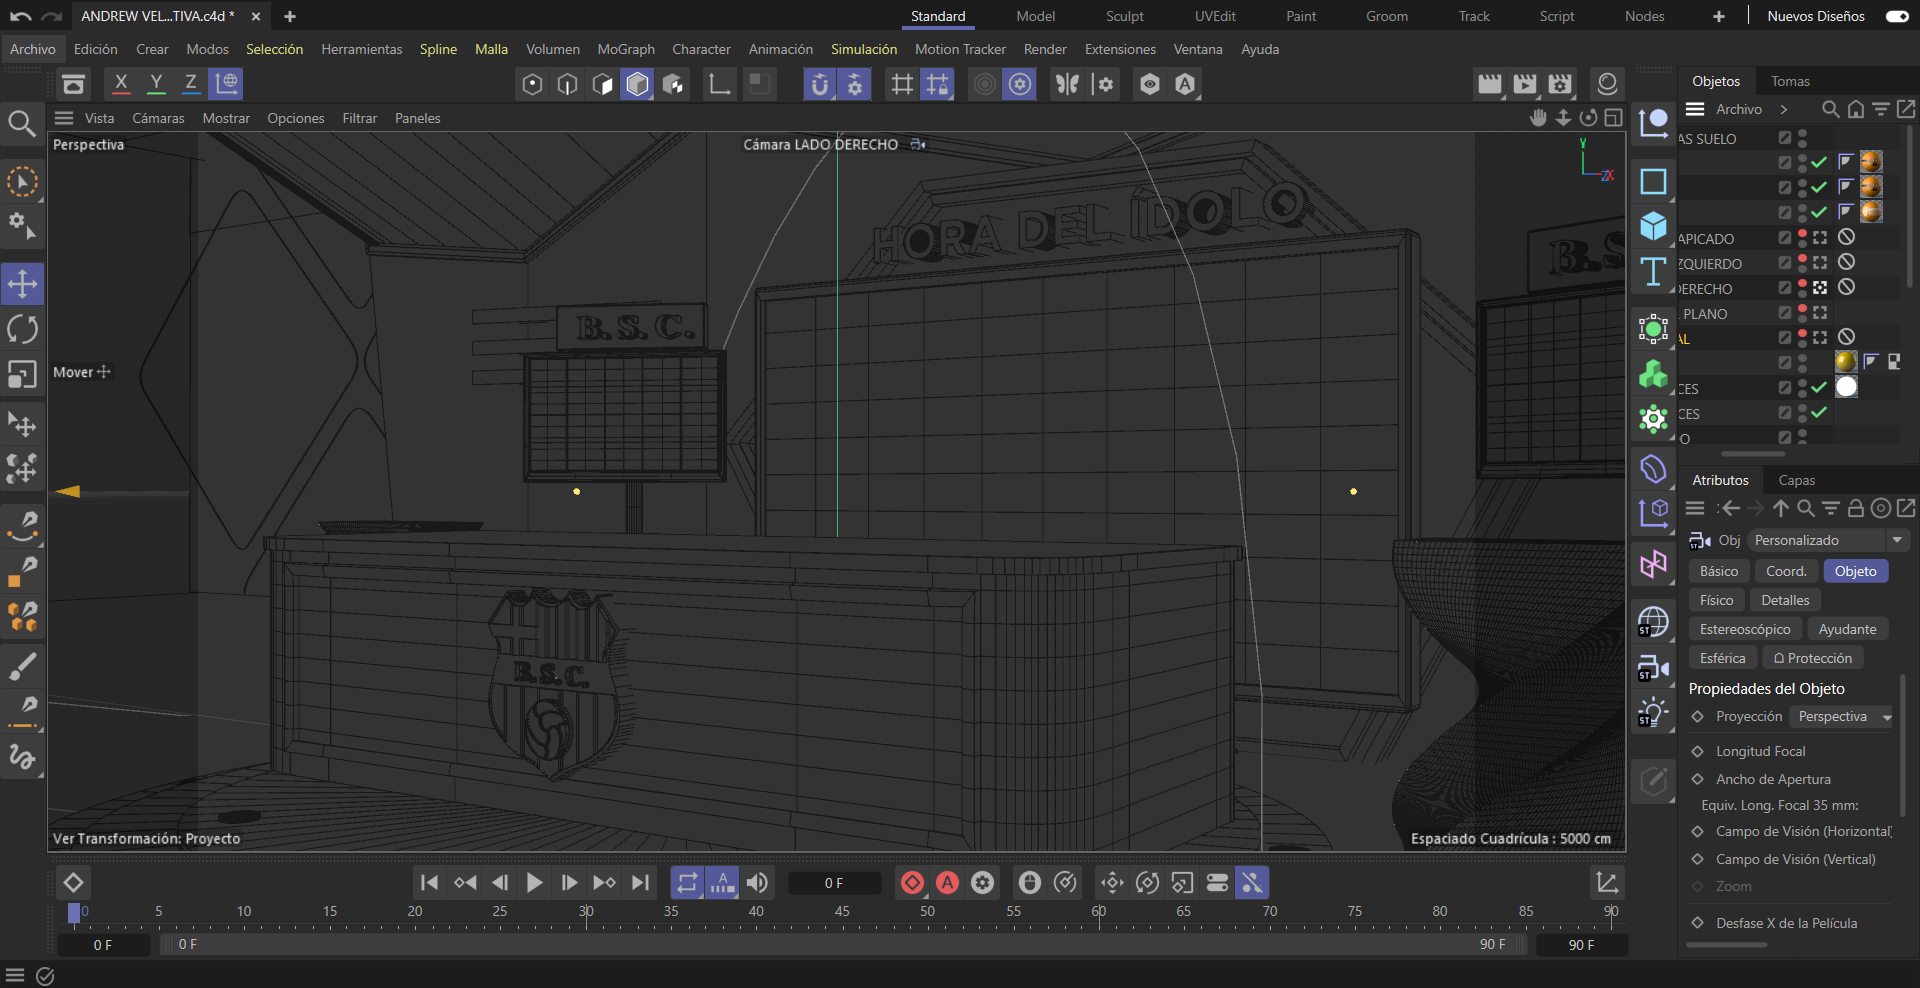The width and height of the screenshot is (1920, 988).
Task: Toggle visibility dots for PLANO object
Action: pyautogui.click(x=1802, y=313)
